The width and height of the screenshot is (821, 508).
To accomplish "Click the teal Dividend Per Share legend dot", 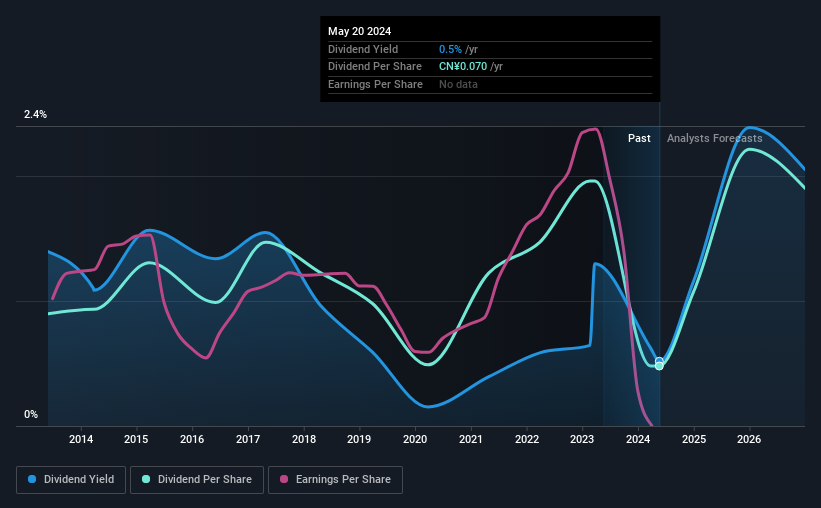I will point(146,479).
